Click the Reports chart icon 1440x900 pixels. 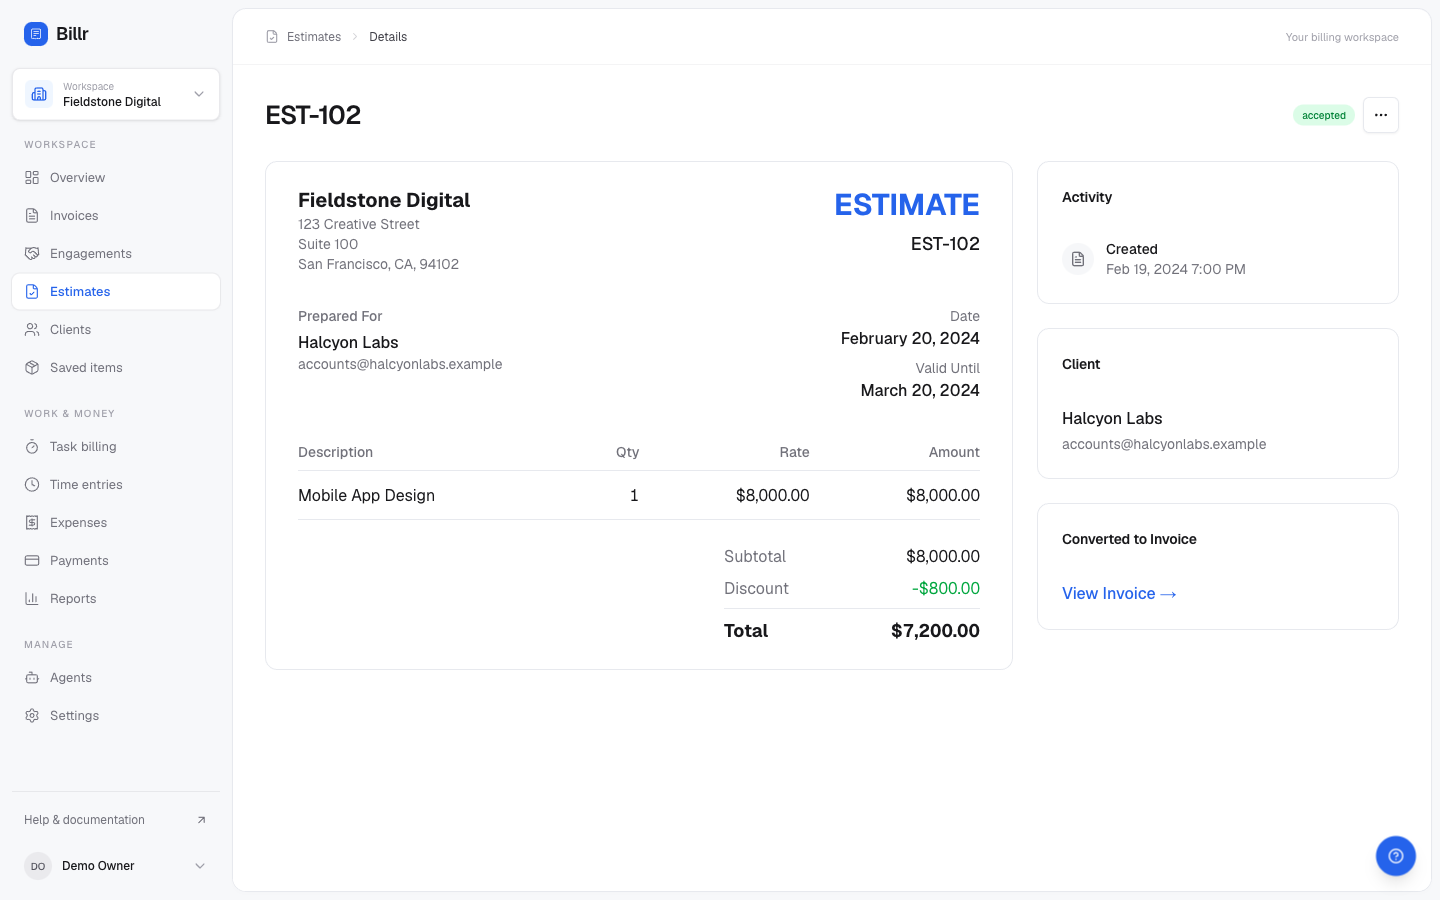[x=32, y=599]
